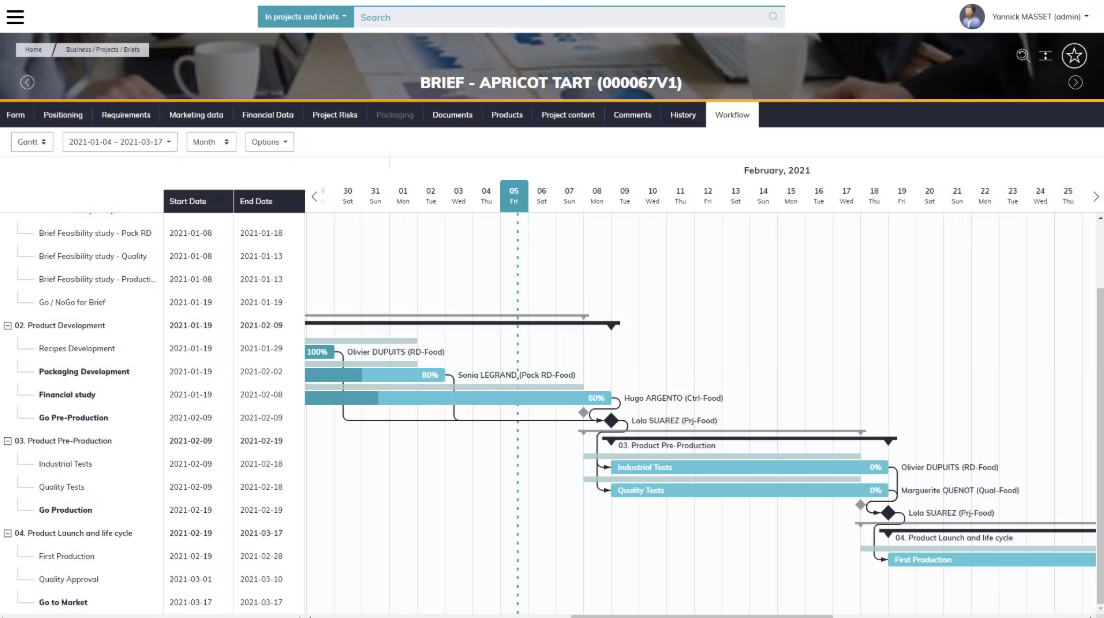Click the First Production Gantt bar

[991, 560]
